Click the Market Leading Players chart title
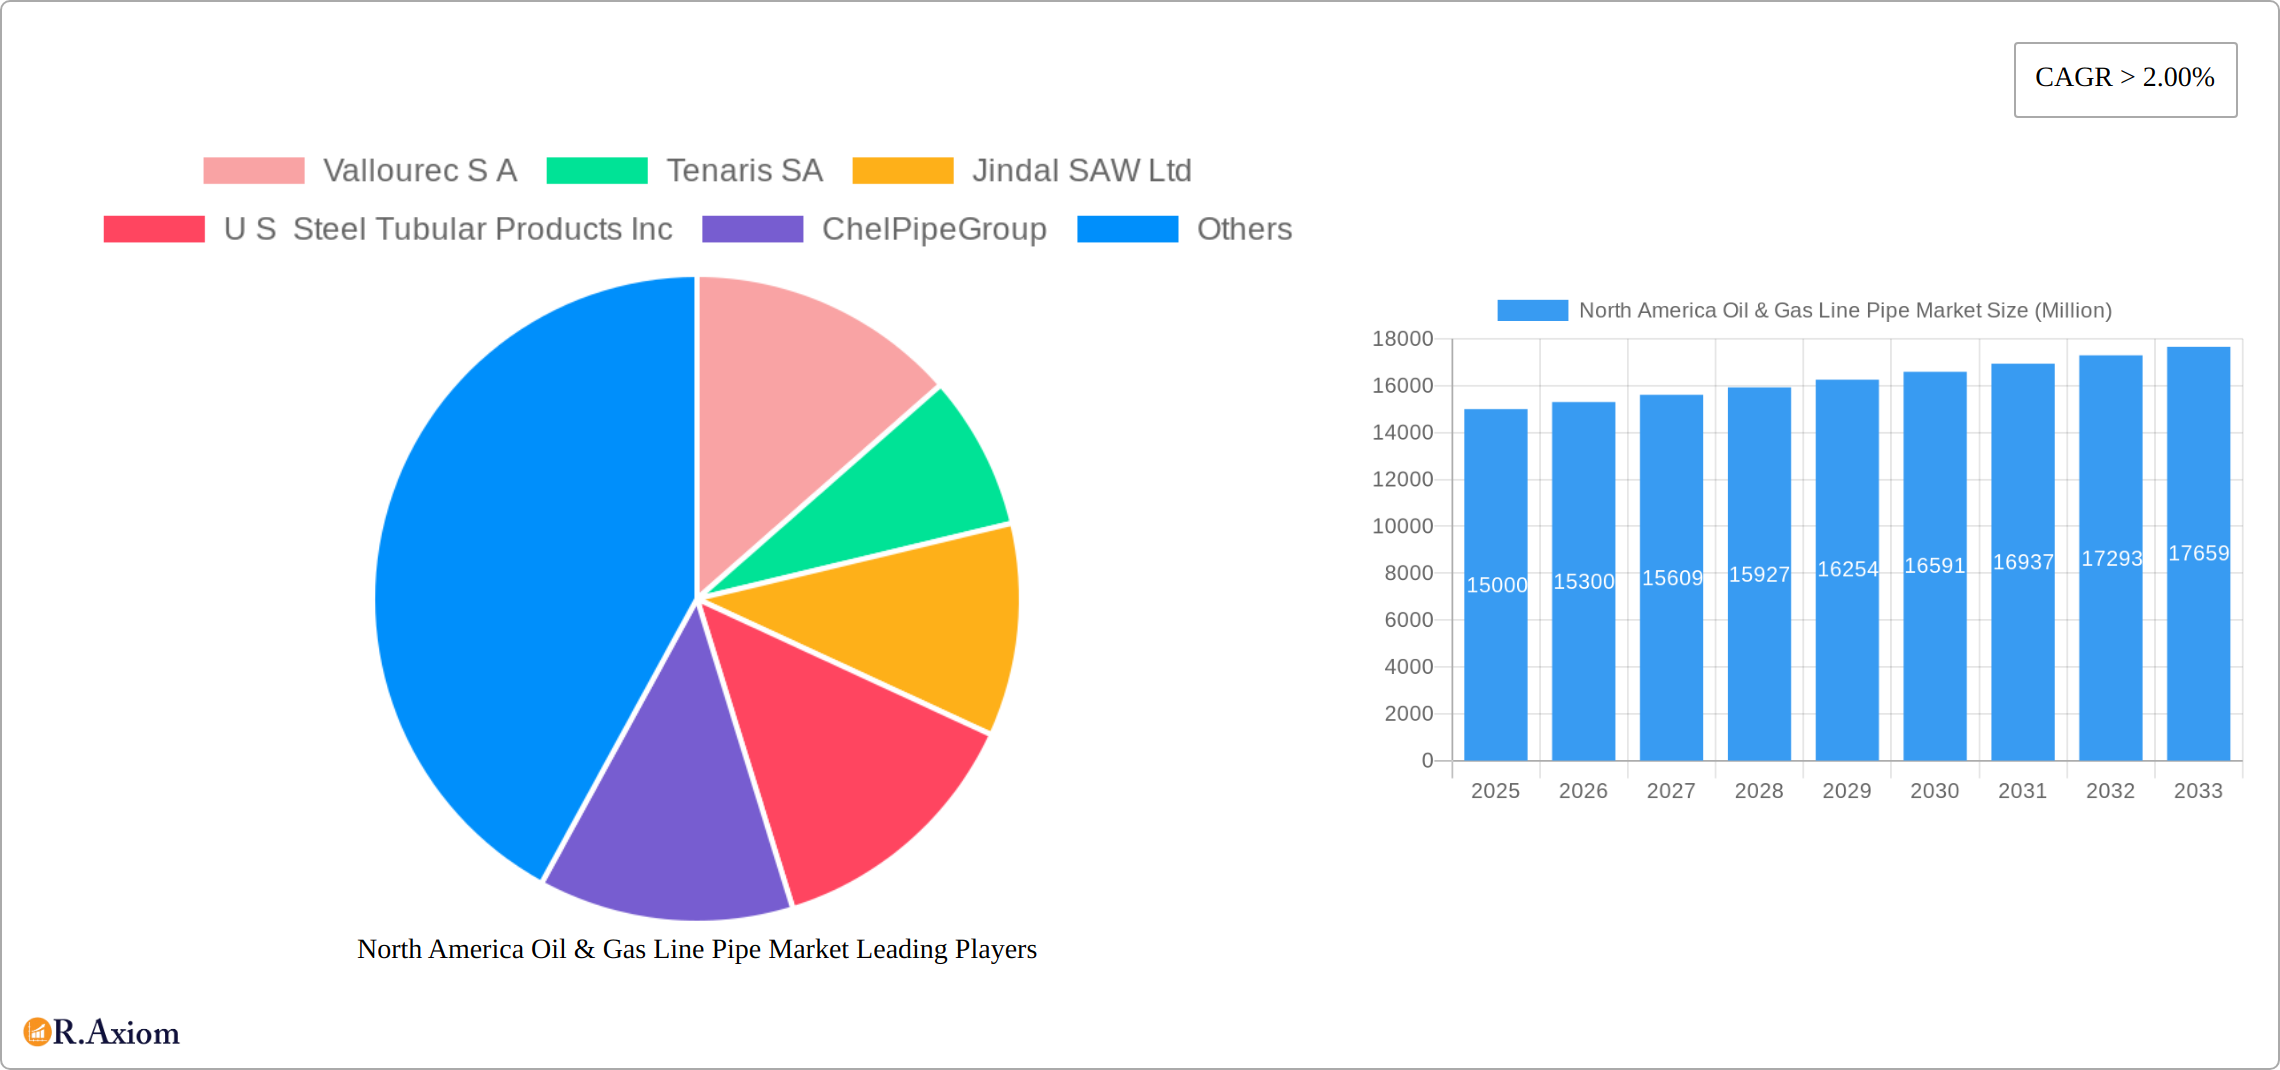This screenshot has height=1070, width=2280. (697, 949)
